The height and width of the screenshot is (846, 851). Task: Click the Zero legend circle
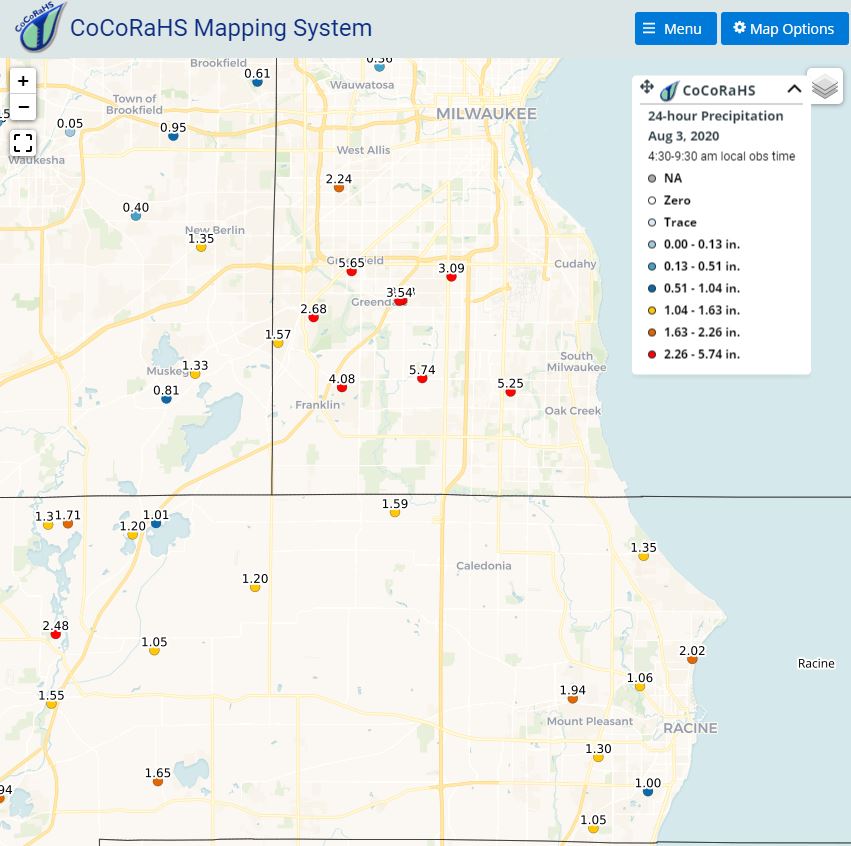click(x=652, y=200)
